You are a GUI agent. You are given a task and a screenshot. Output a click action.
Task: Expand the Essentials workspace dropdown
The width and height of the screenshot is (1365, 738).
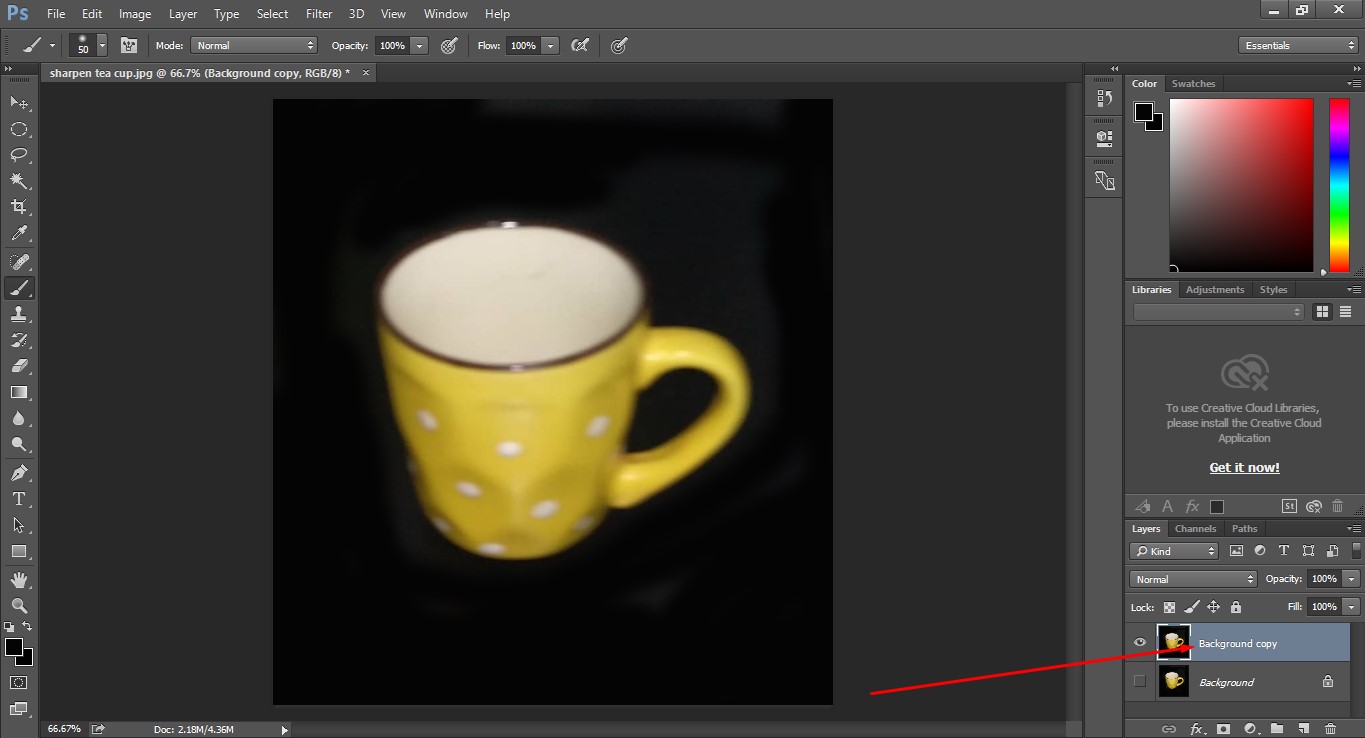pyautogui.click(x=1297, y=46)
